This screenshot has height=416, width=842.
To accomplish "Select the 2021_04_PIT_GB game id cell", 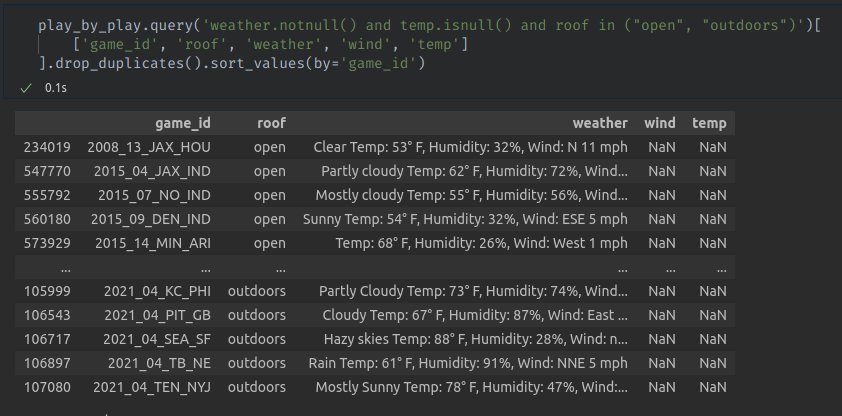I will click(157, 315).
